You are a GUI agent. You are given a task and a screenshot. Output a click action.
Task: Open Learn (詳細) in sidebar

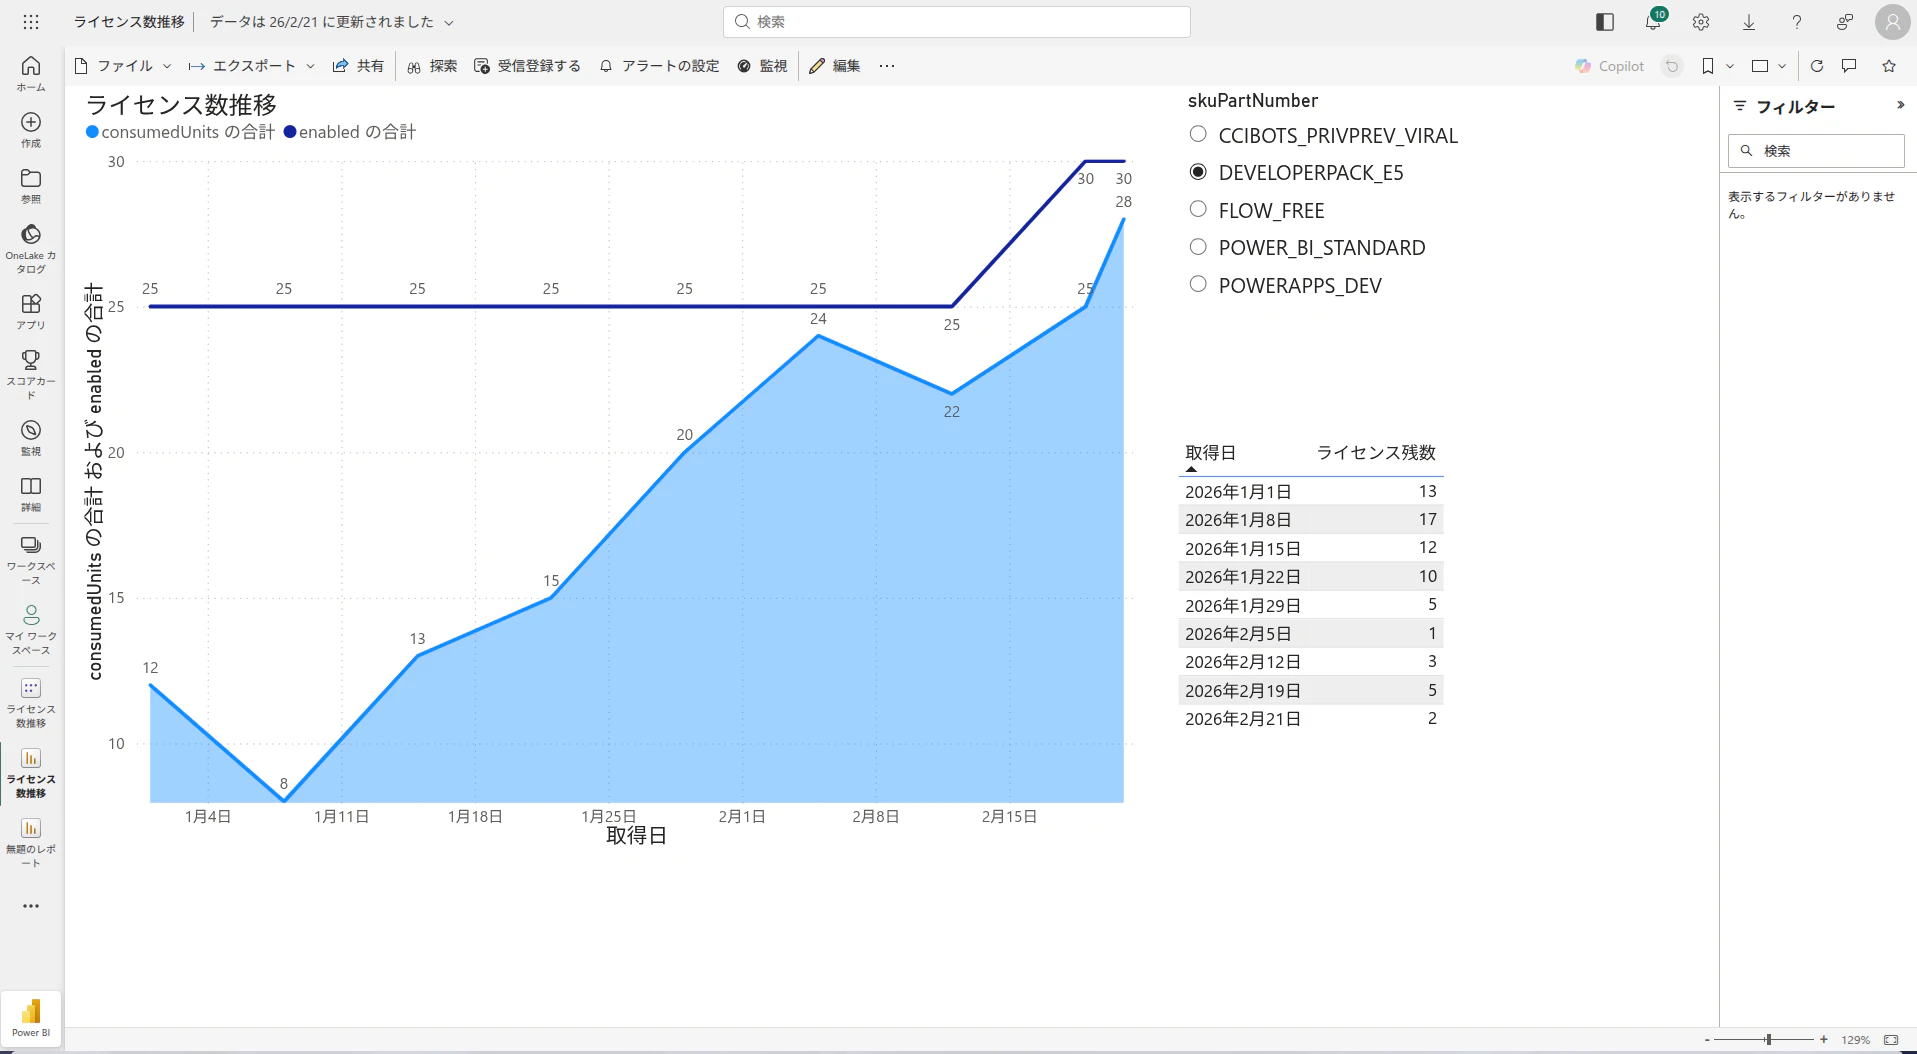tap(31, 493)
